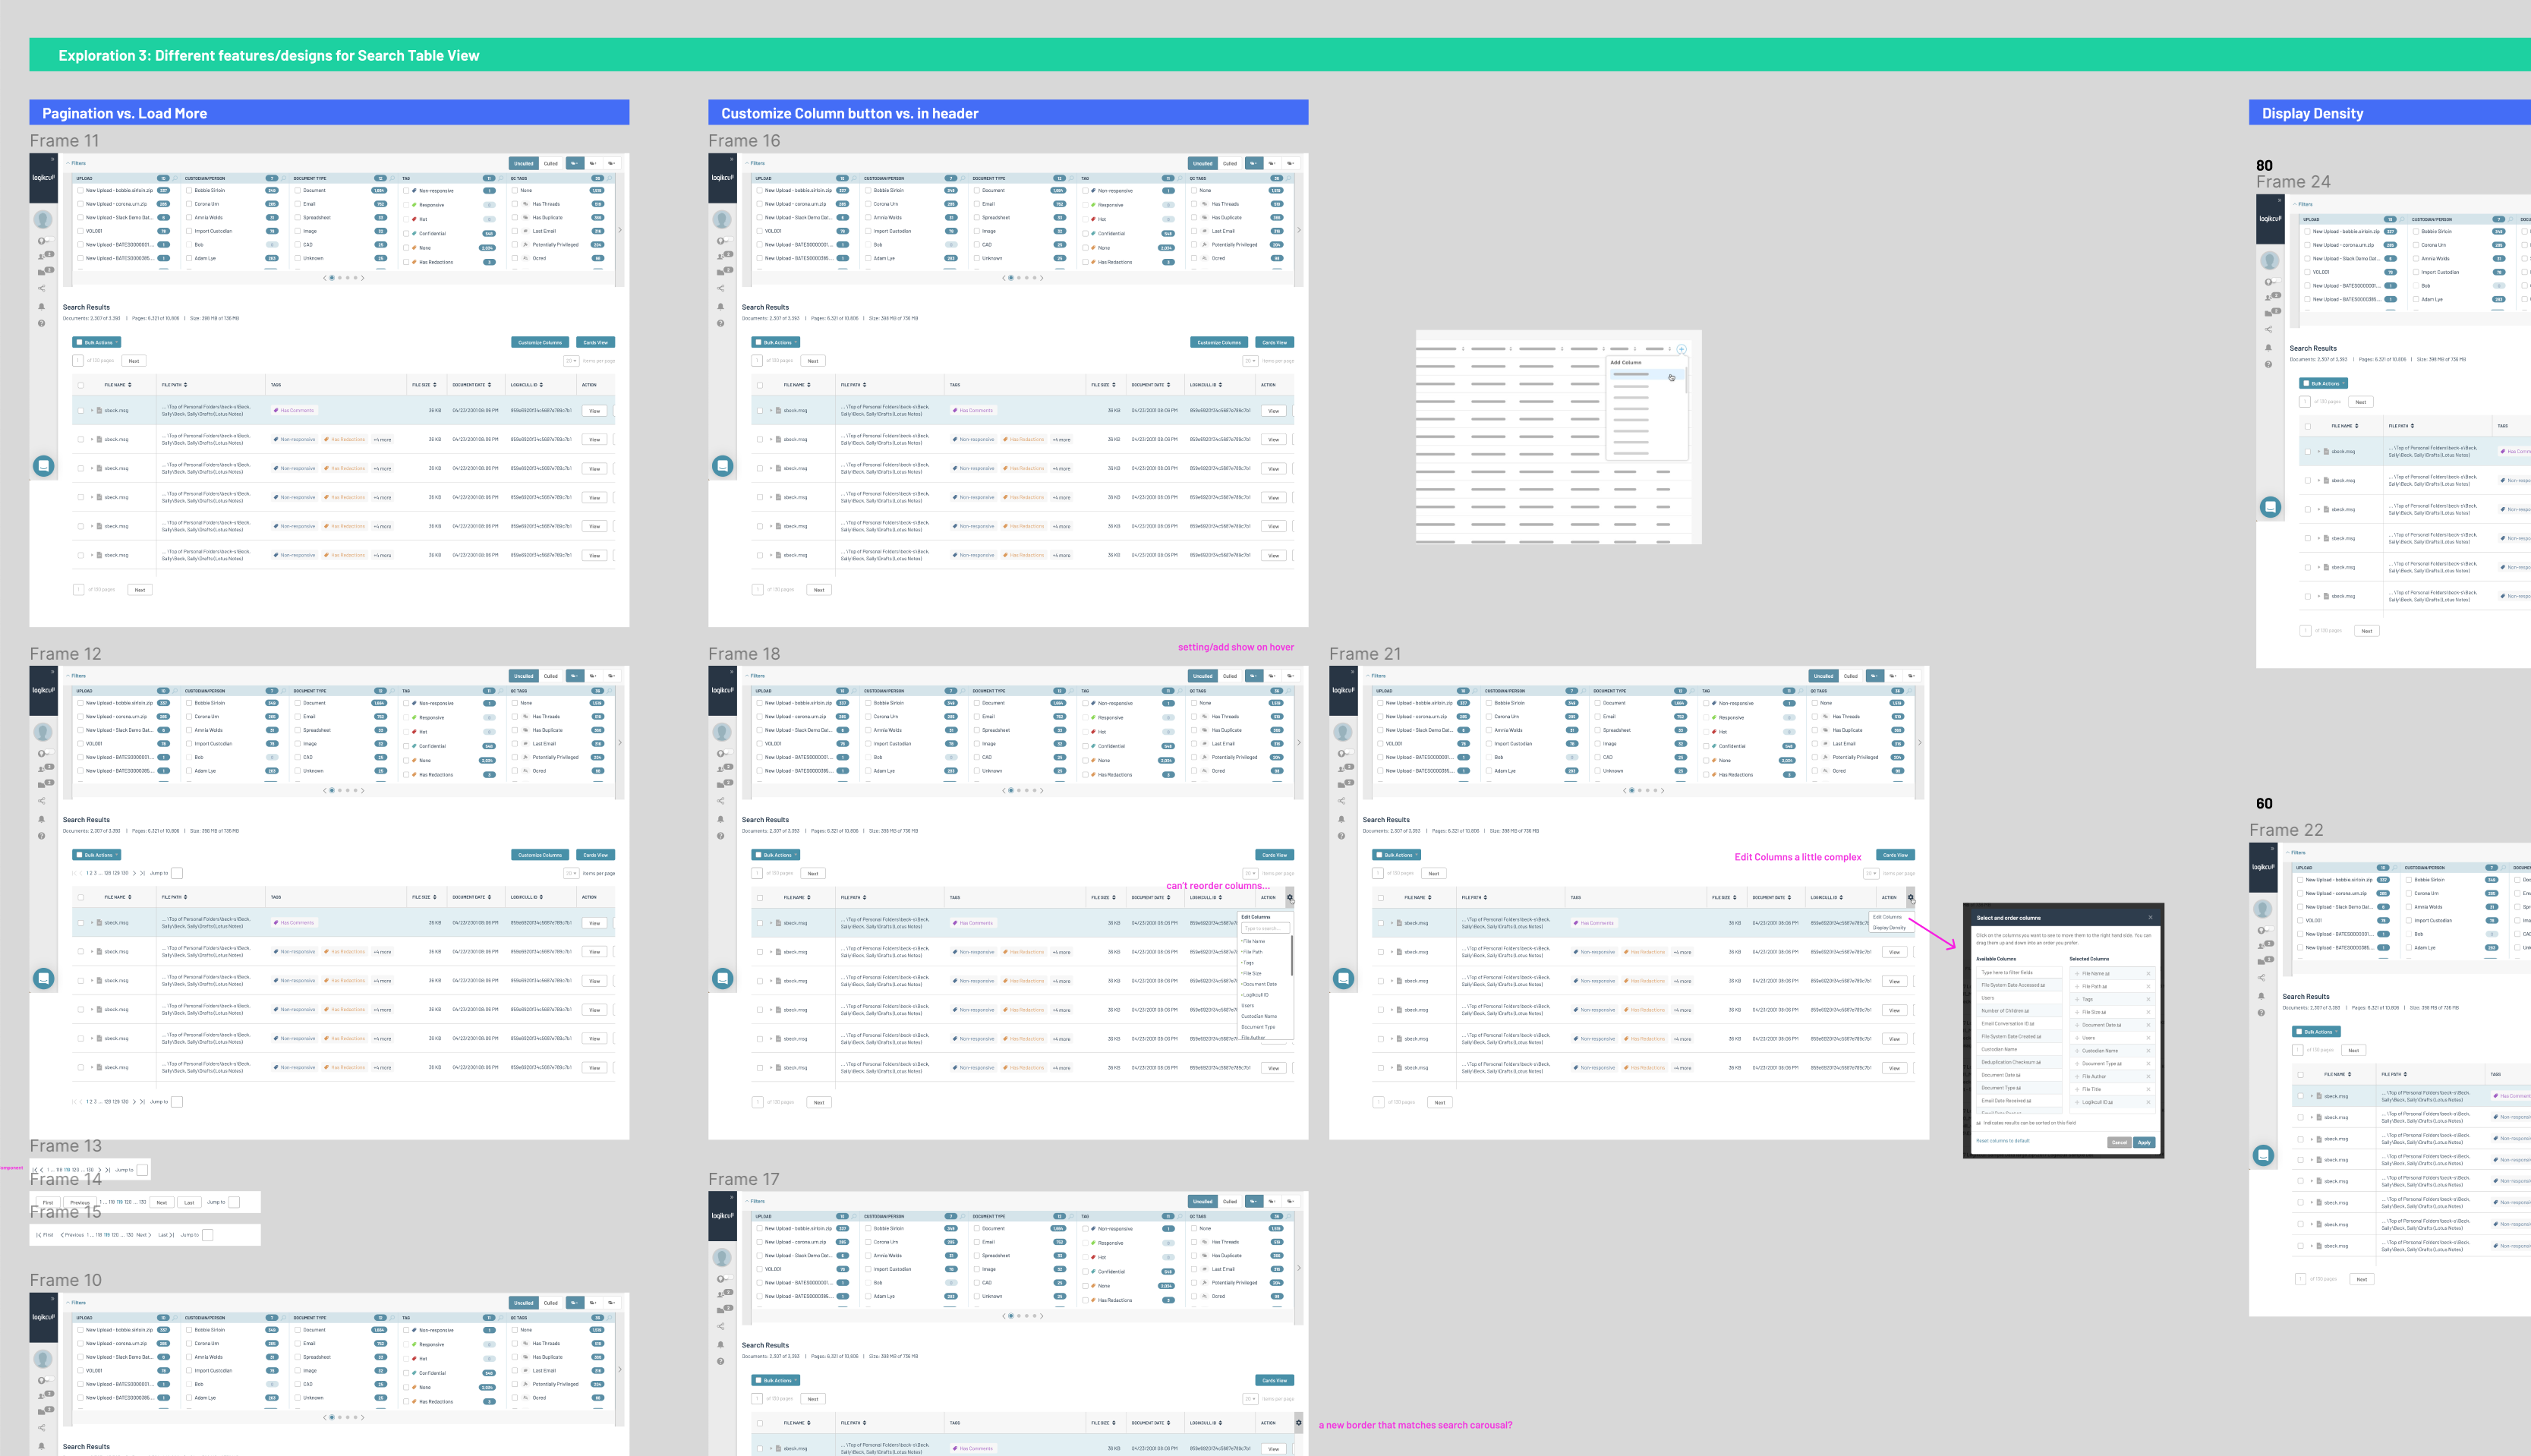The width and height of the screenshot is (2531, 1456).
Task: Check VOL001 upload filter in Frame 12
Action: [x=80, y=743]
